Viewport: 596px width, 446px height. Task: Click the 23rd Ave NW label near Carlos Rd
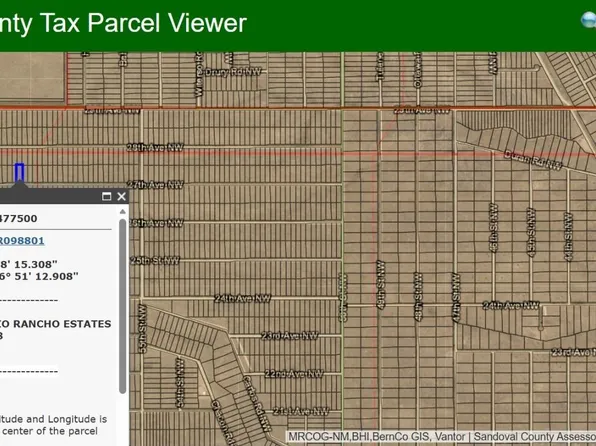(290, 336)
